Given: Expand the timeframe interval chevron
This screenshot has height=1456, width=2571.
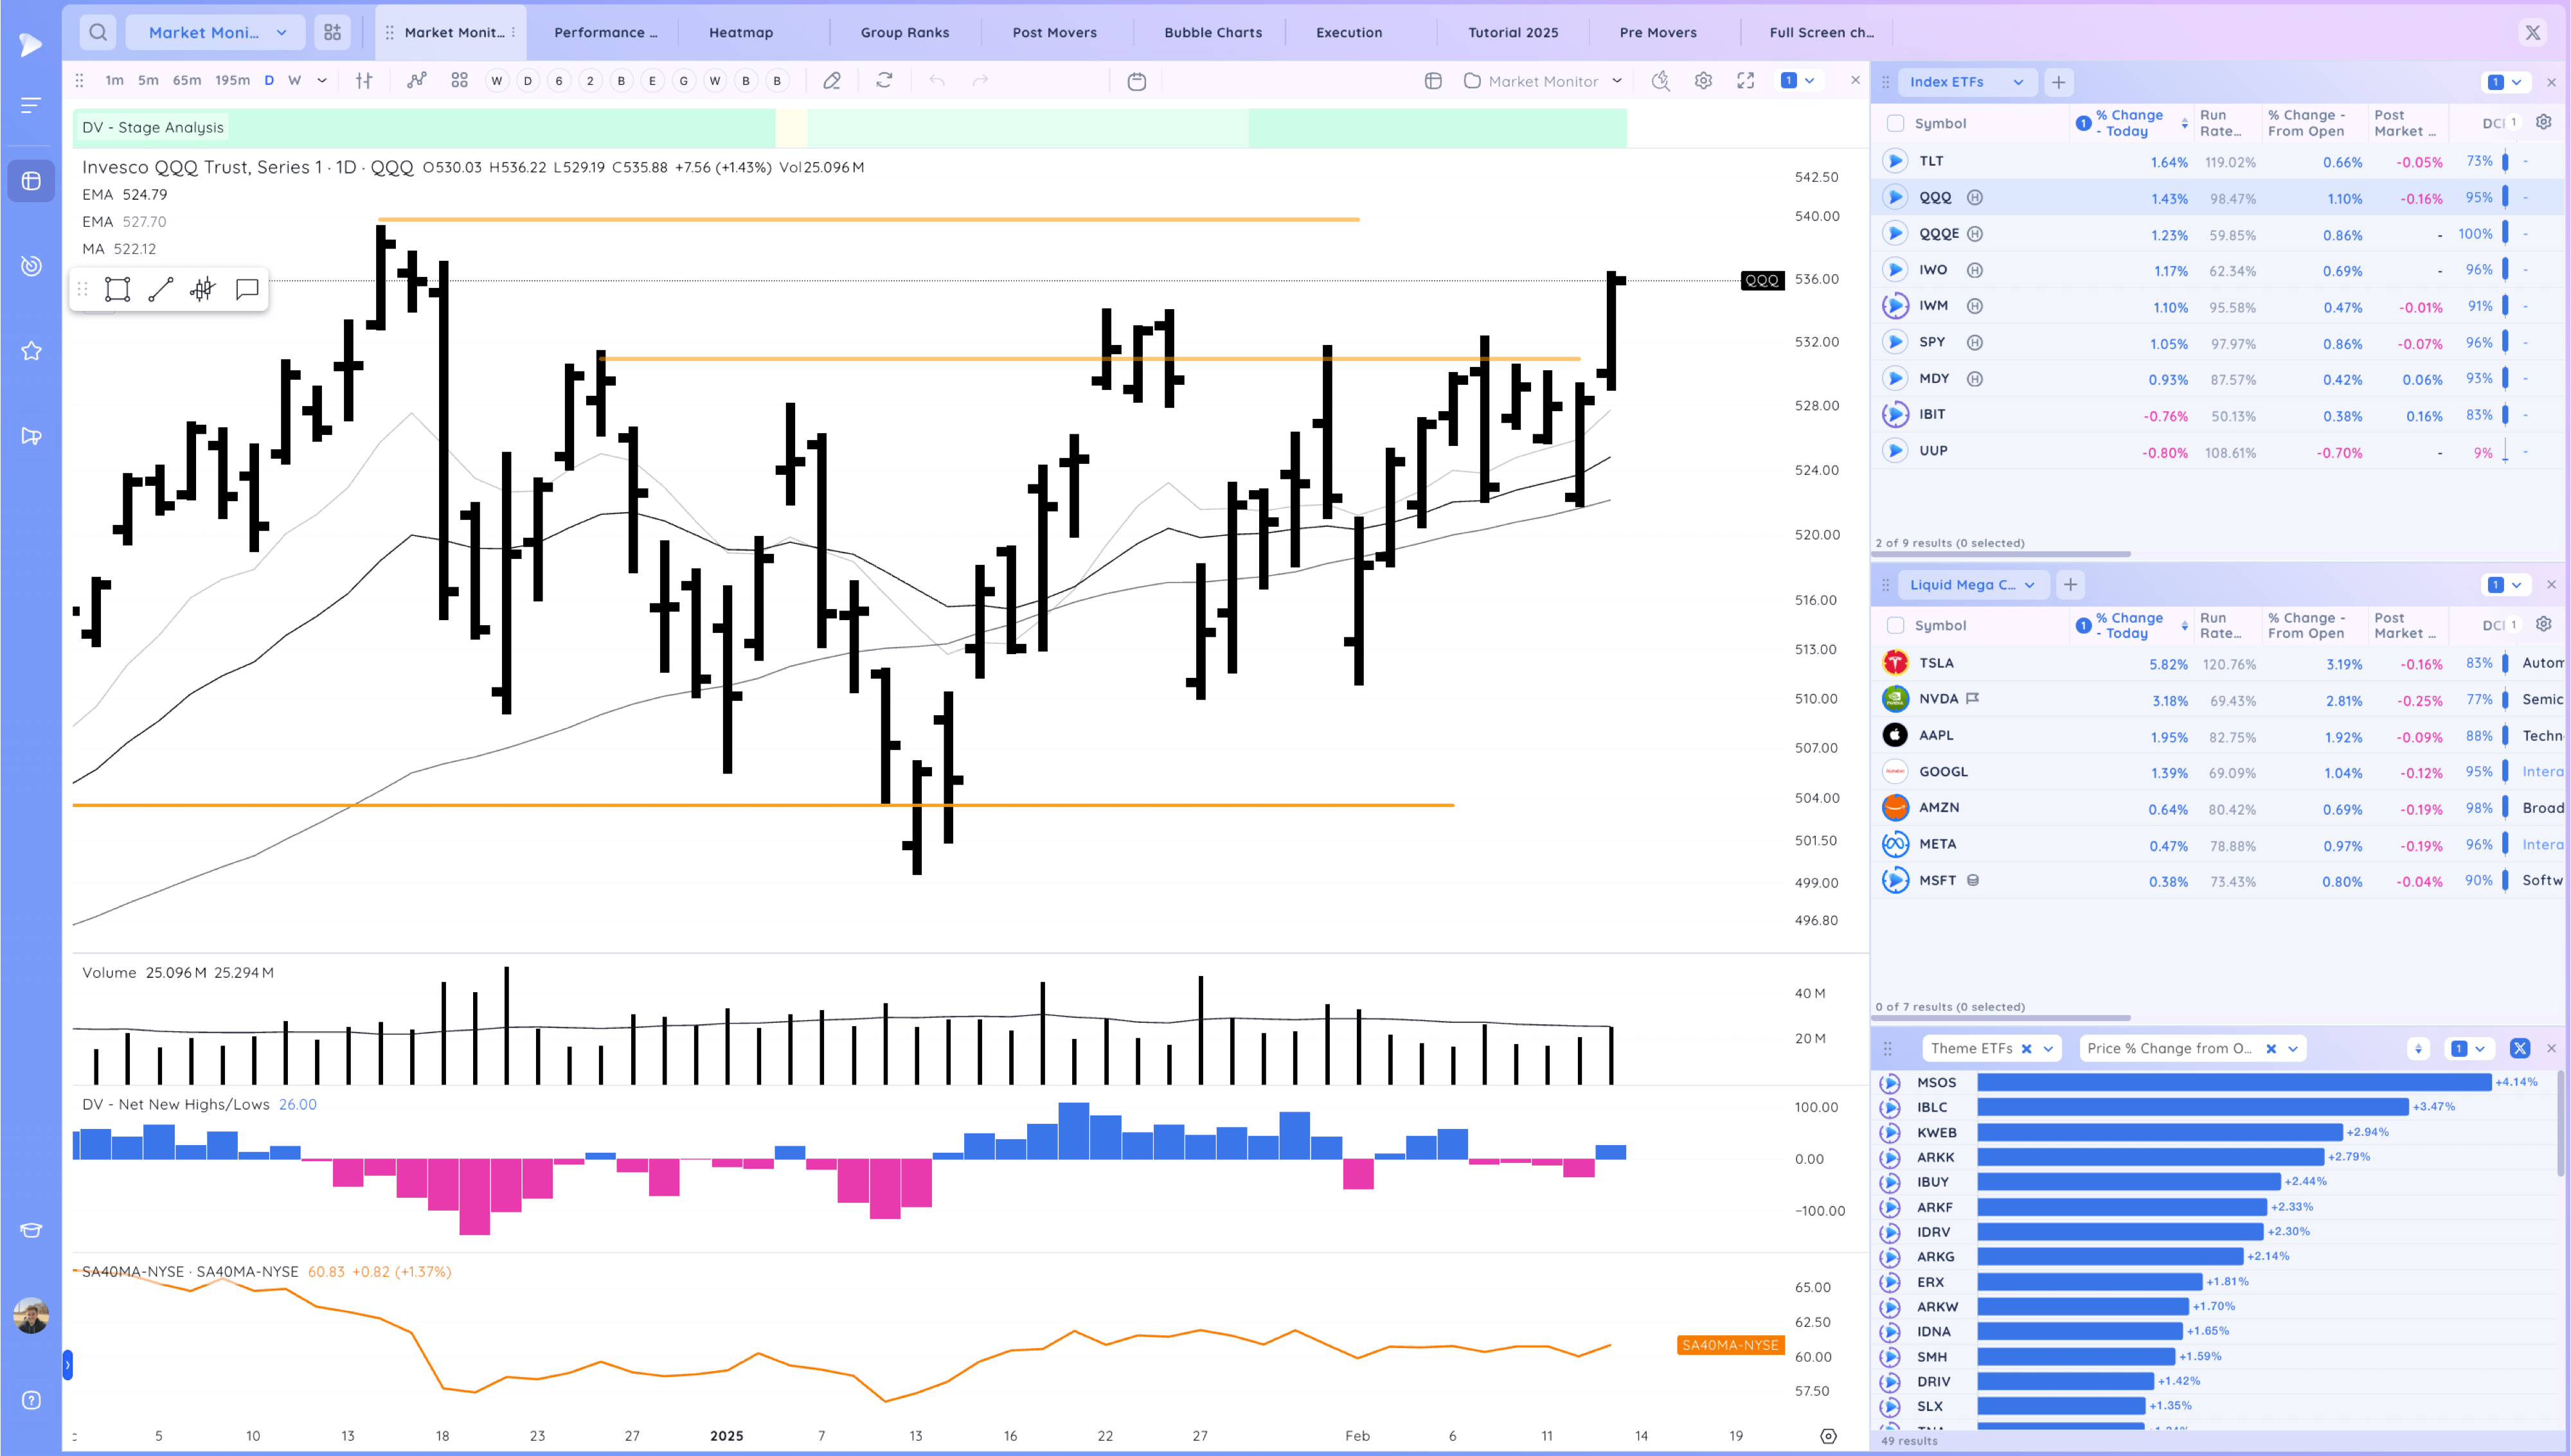Looking at the screenshot, I should (322, 81).
